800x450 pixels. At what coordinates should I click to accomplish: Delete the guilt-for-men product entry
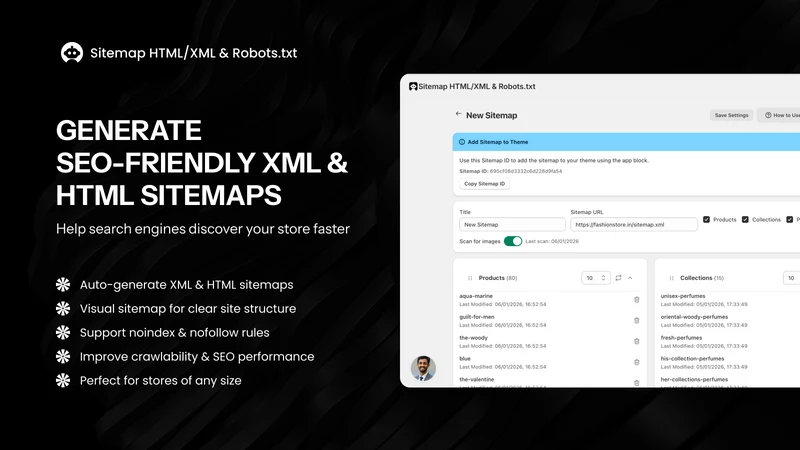click(x=636, y=321)
